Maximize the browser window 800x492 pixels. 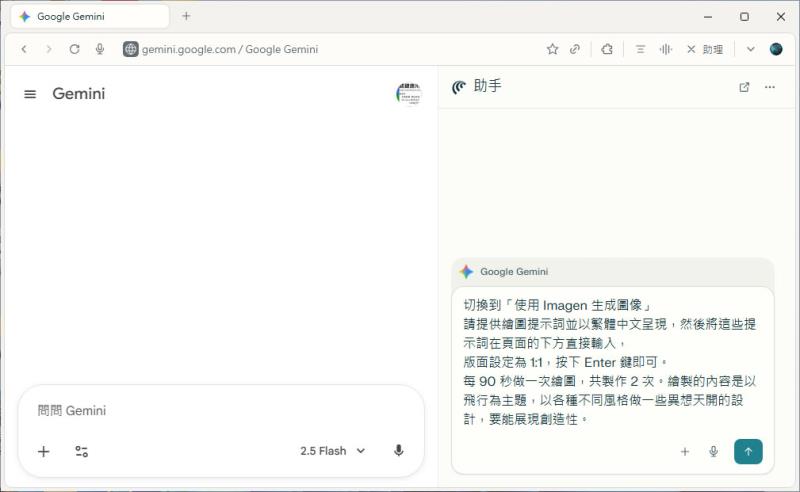(744, 17)
